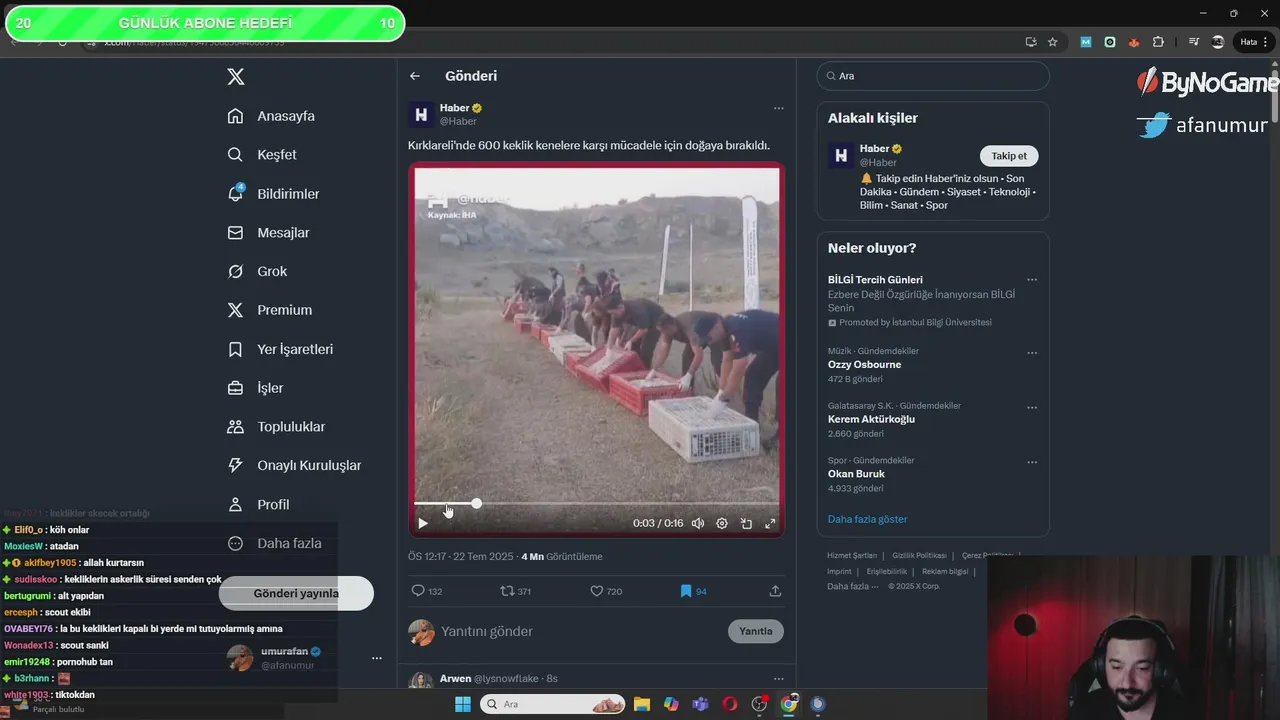Open Yer İşaretleri bookmarks
This screenshot has height=720, width=1280.
[x=280, y=349]
